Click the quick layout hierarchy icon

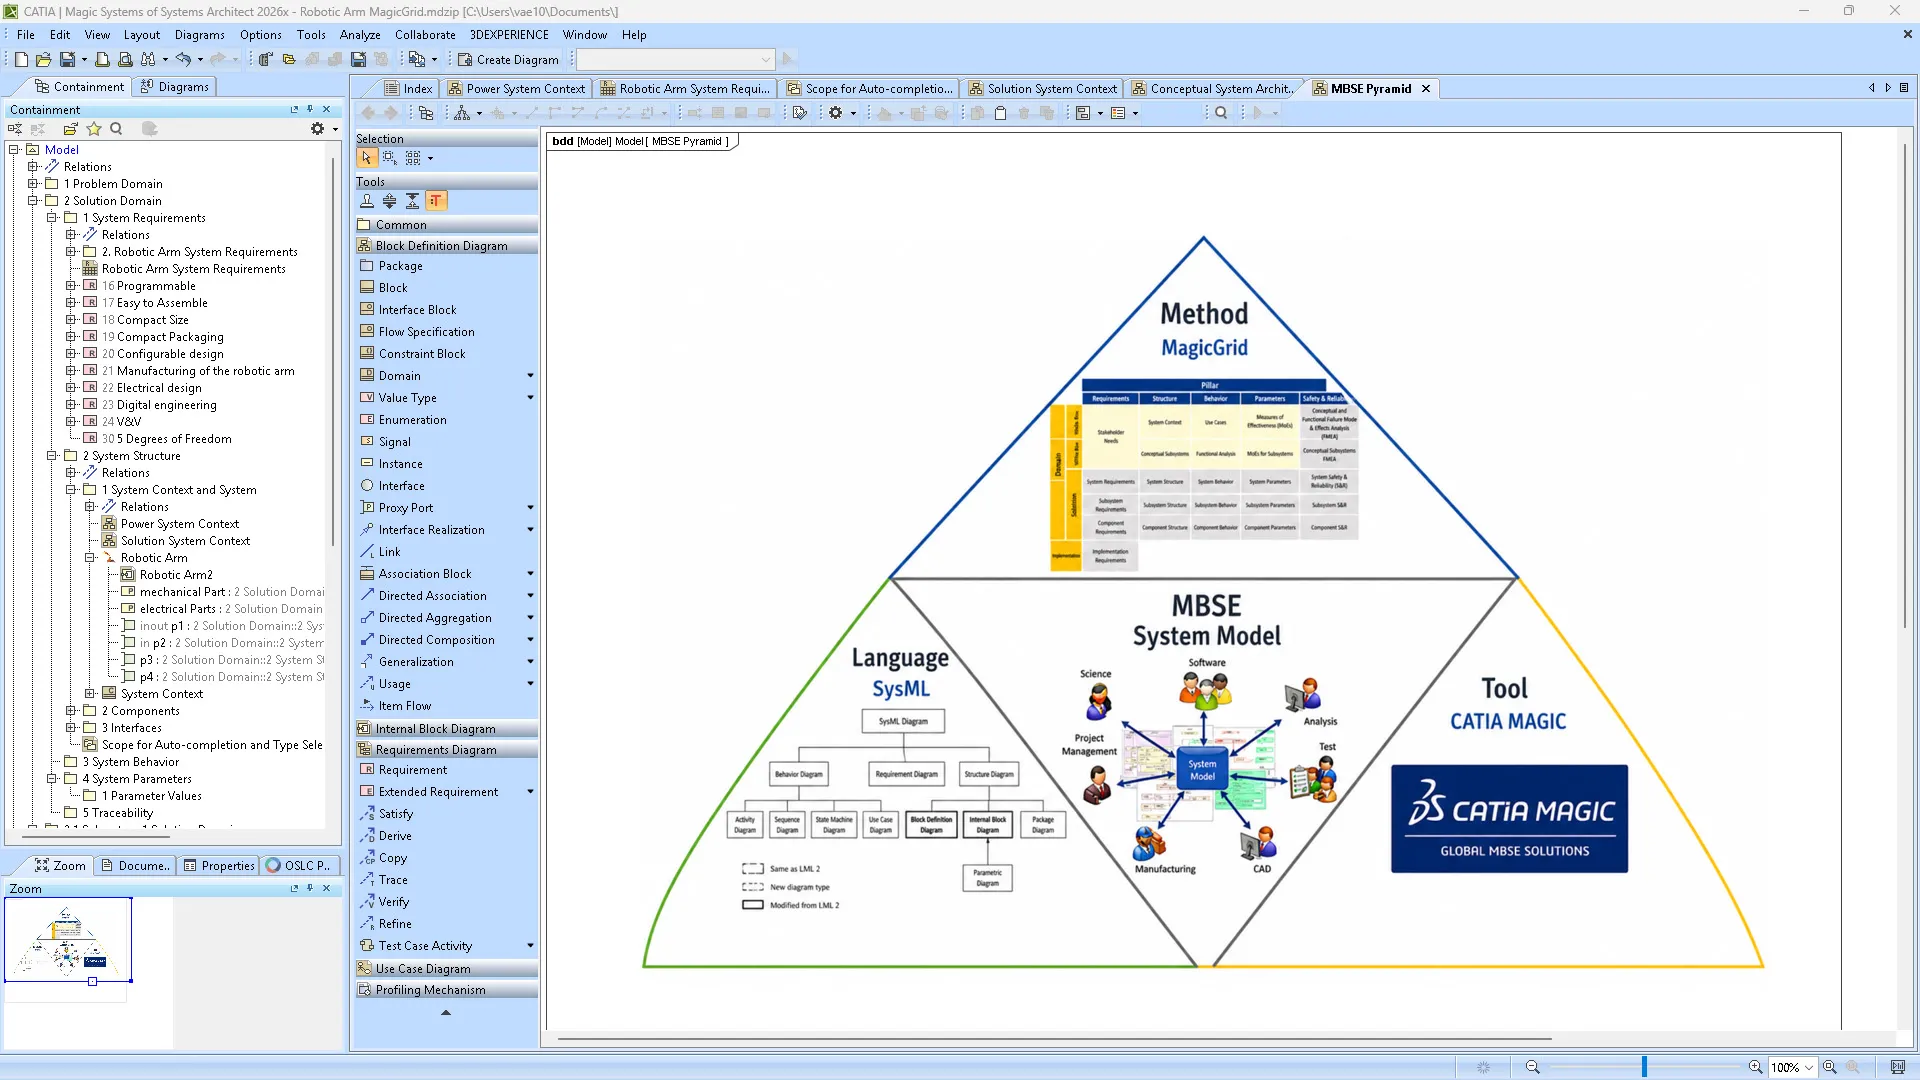click(x=462, y=113)
